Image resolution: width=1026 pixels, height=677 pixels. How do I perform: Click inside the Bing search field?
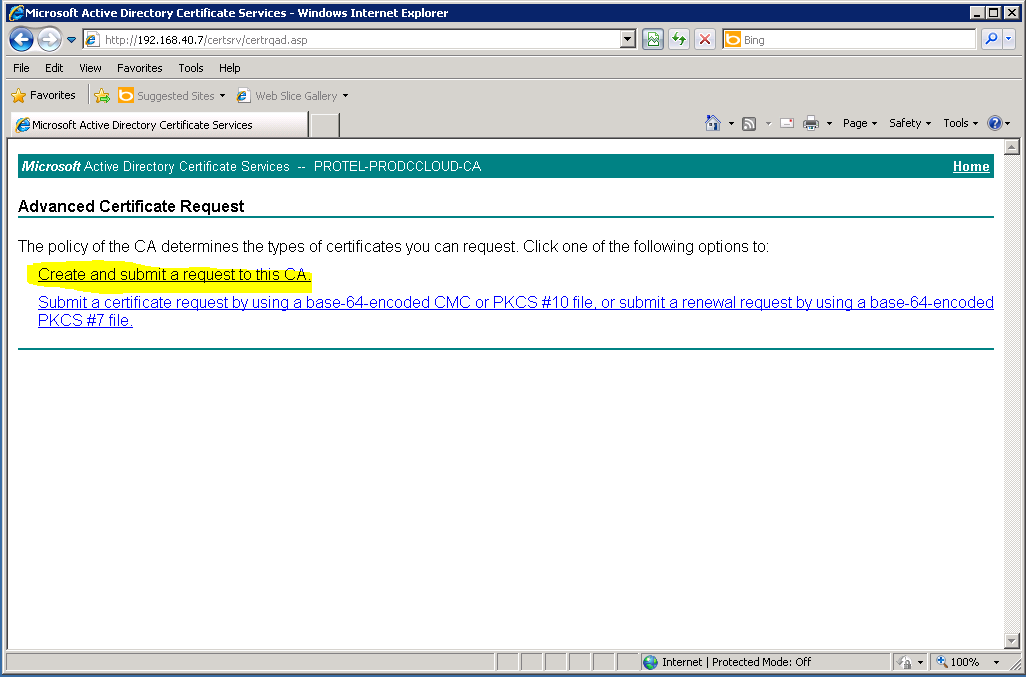click(855, 40)
